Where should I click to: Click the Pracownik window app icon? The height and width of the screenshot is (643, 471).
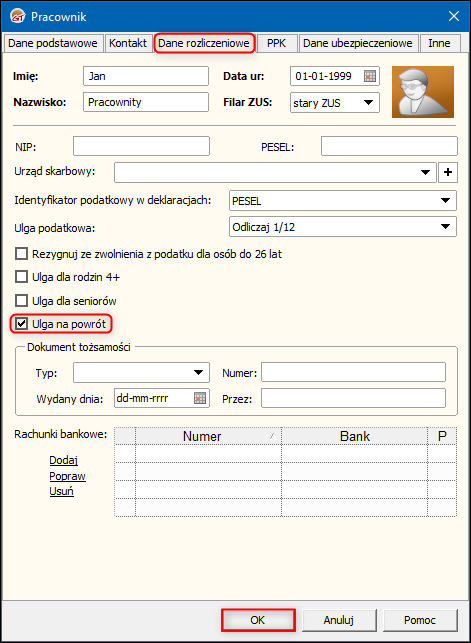click(18, 16)
